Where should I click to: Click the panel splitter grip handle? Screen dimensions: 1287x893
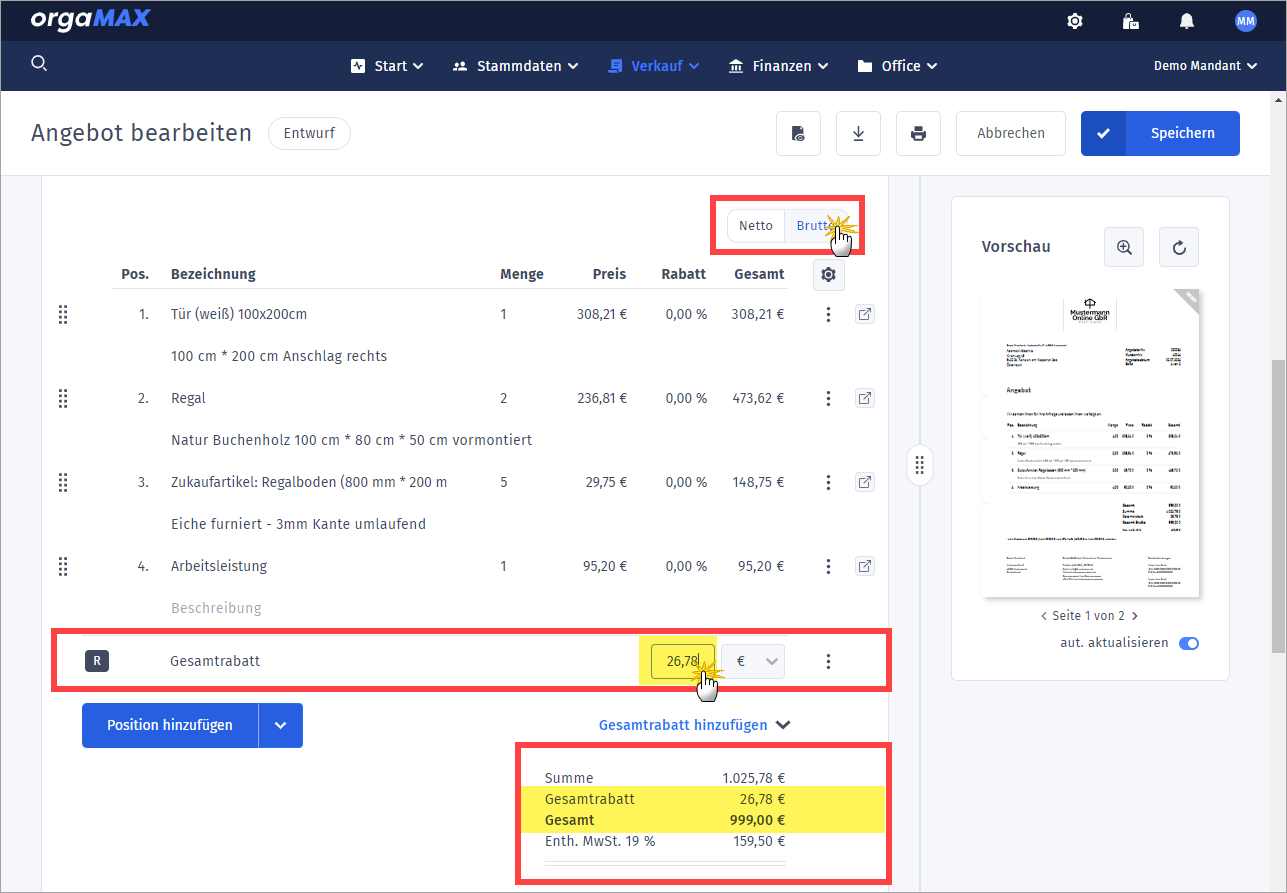[920, 465]
